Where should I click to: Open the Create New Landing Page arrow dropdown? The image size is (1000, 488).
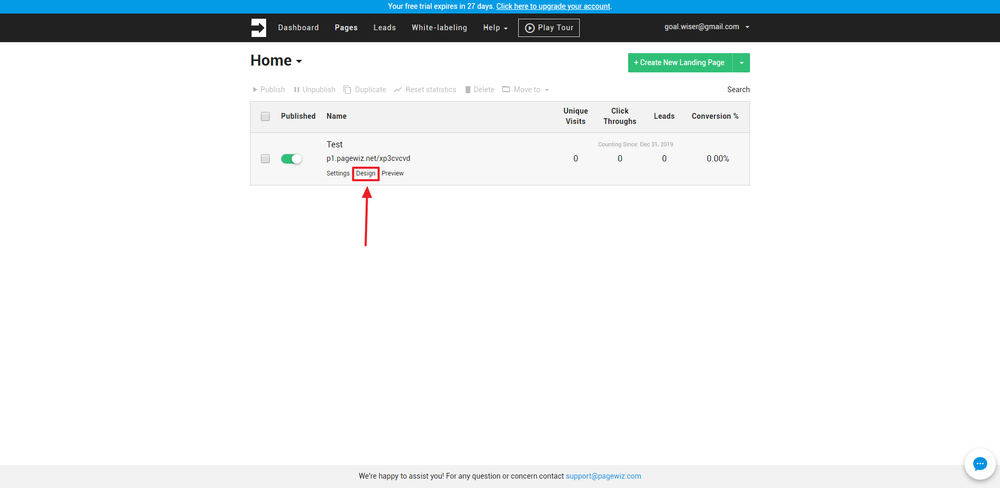coord(741,63)
